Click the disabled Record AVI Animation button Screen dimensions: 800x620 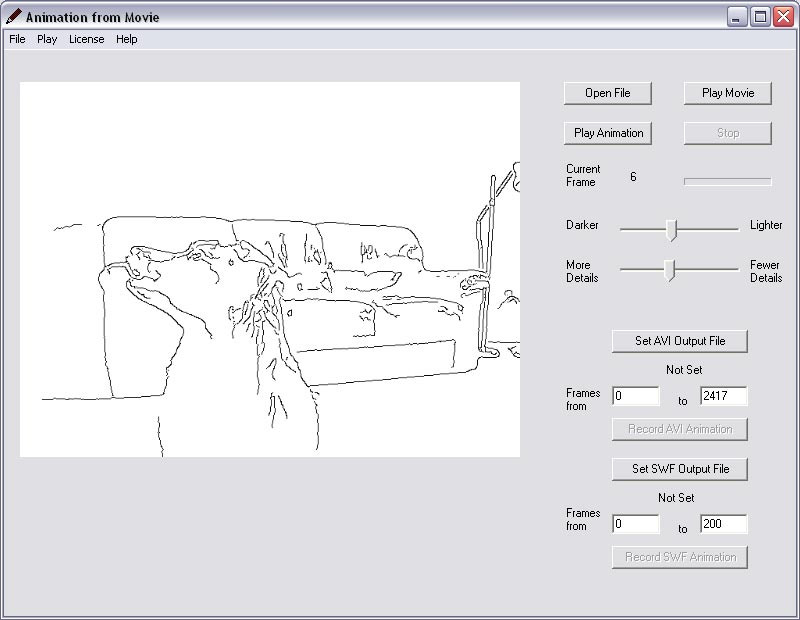click(x=680, y=429)
